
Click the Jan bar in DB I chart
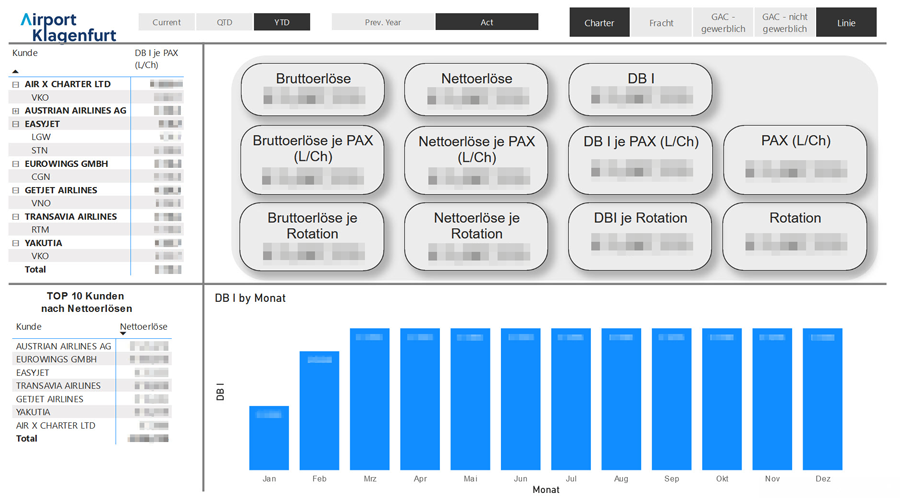[x=269, y=438]
